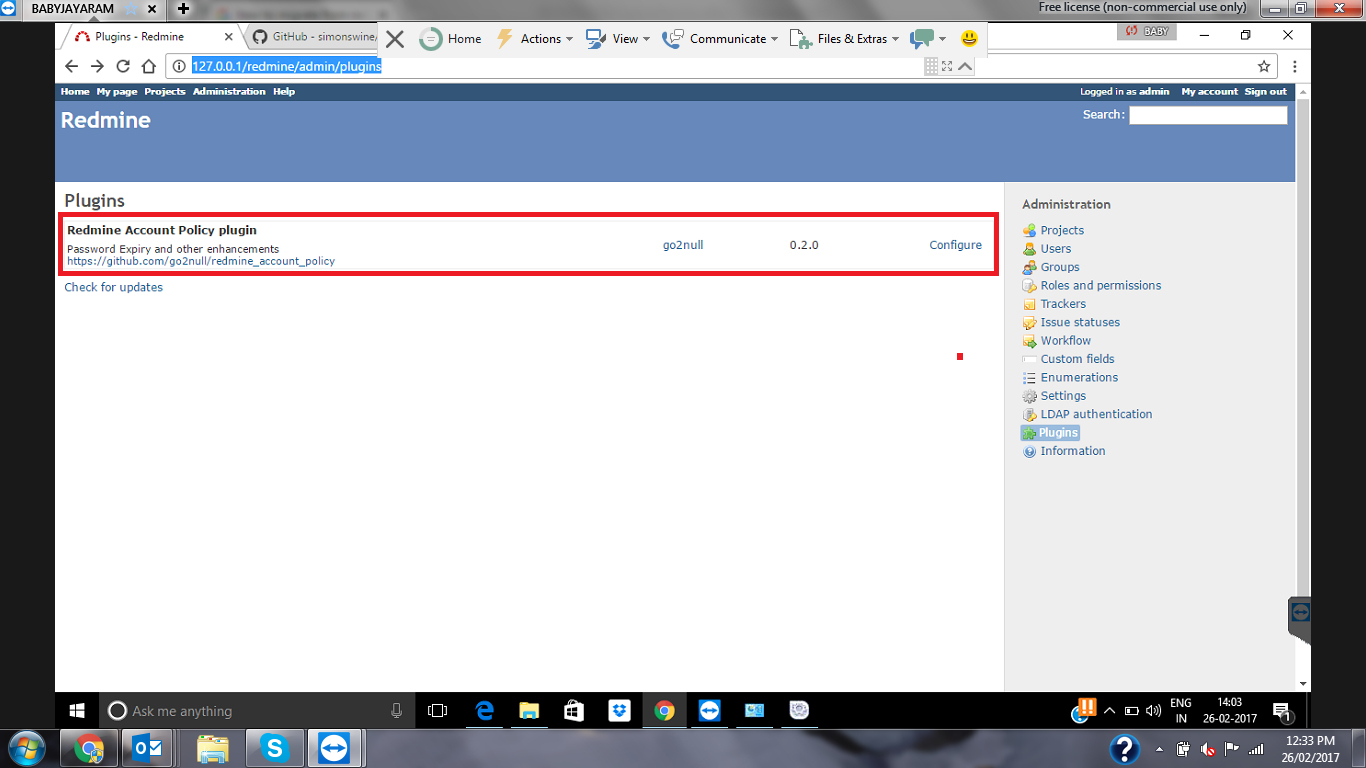Click TeamViewer toolbar Home button
Screen dimensions: 1366x768
pyautogui.click(x=450, y=39)
